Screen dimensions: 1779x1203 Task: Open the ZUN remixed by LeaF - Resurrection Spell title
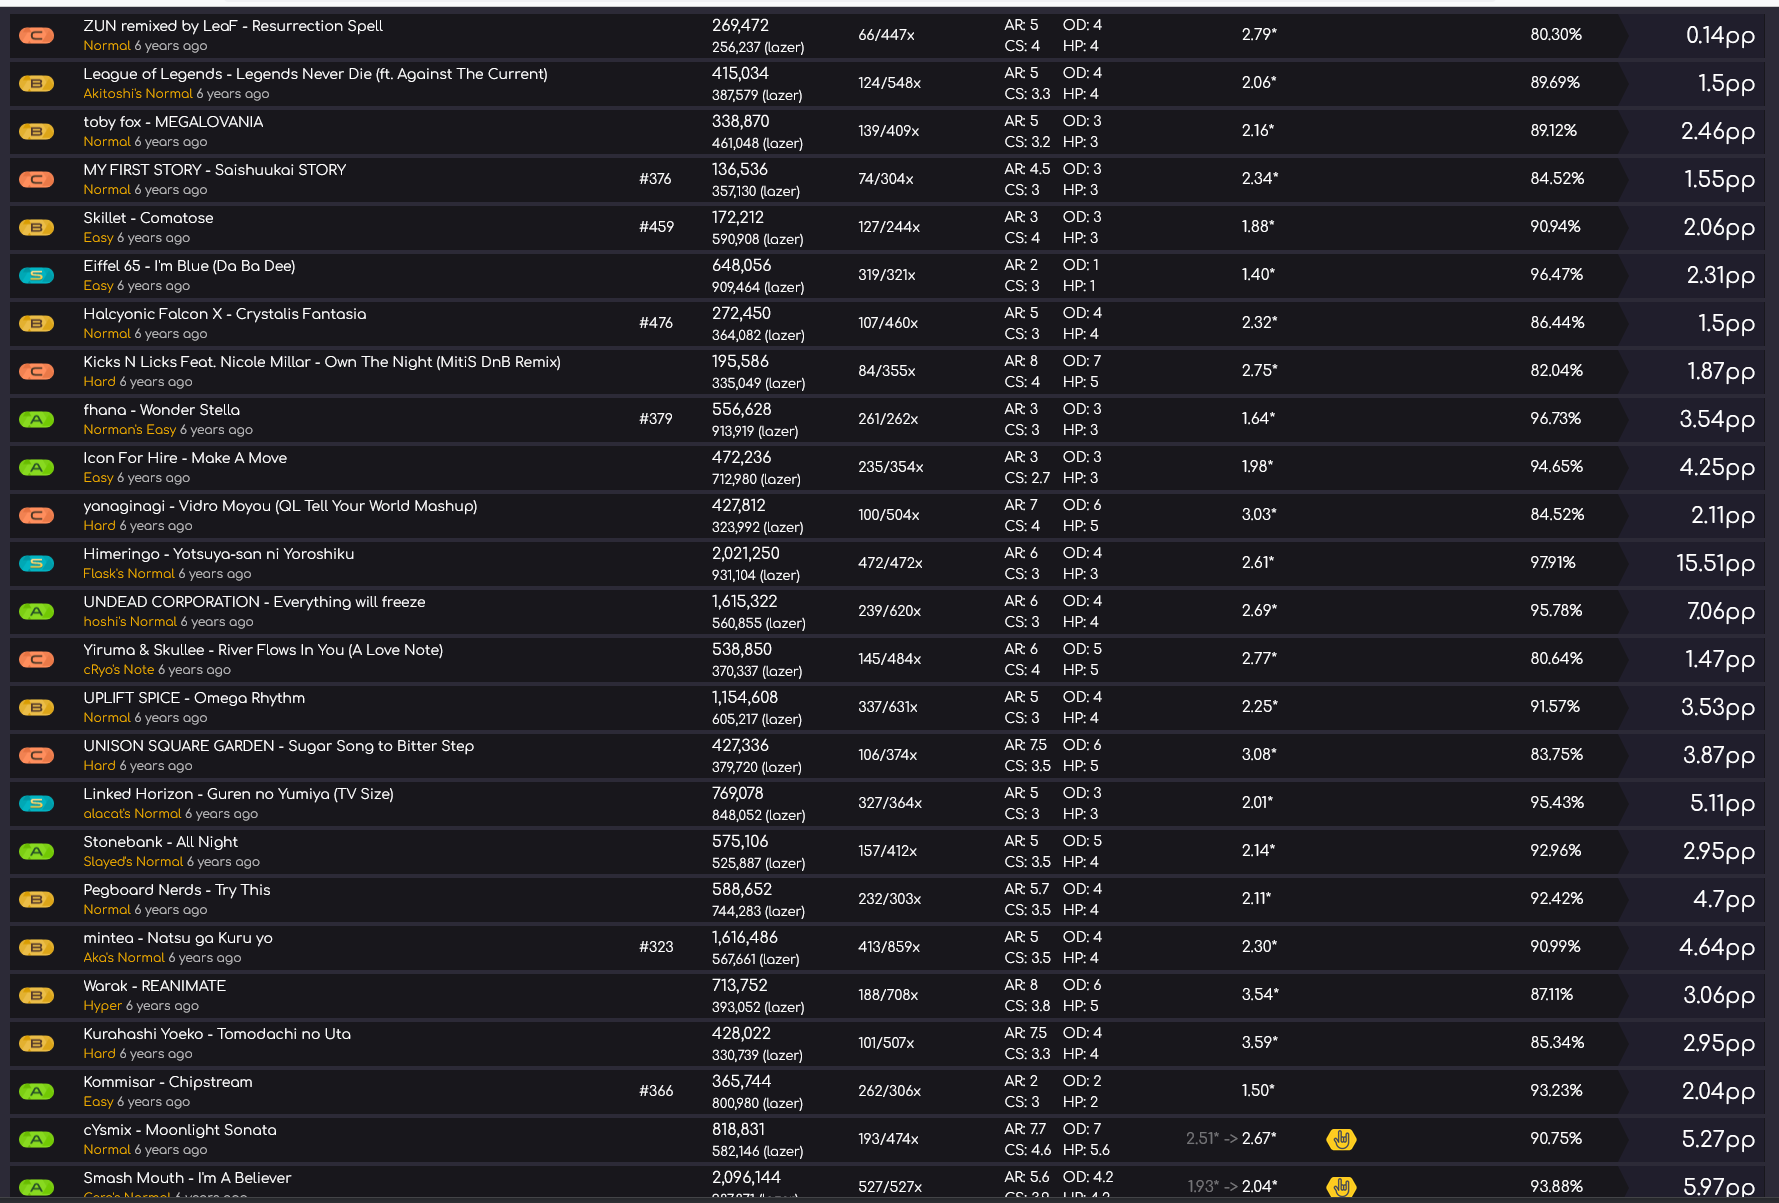(233, 26)
